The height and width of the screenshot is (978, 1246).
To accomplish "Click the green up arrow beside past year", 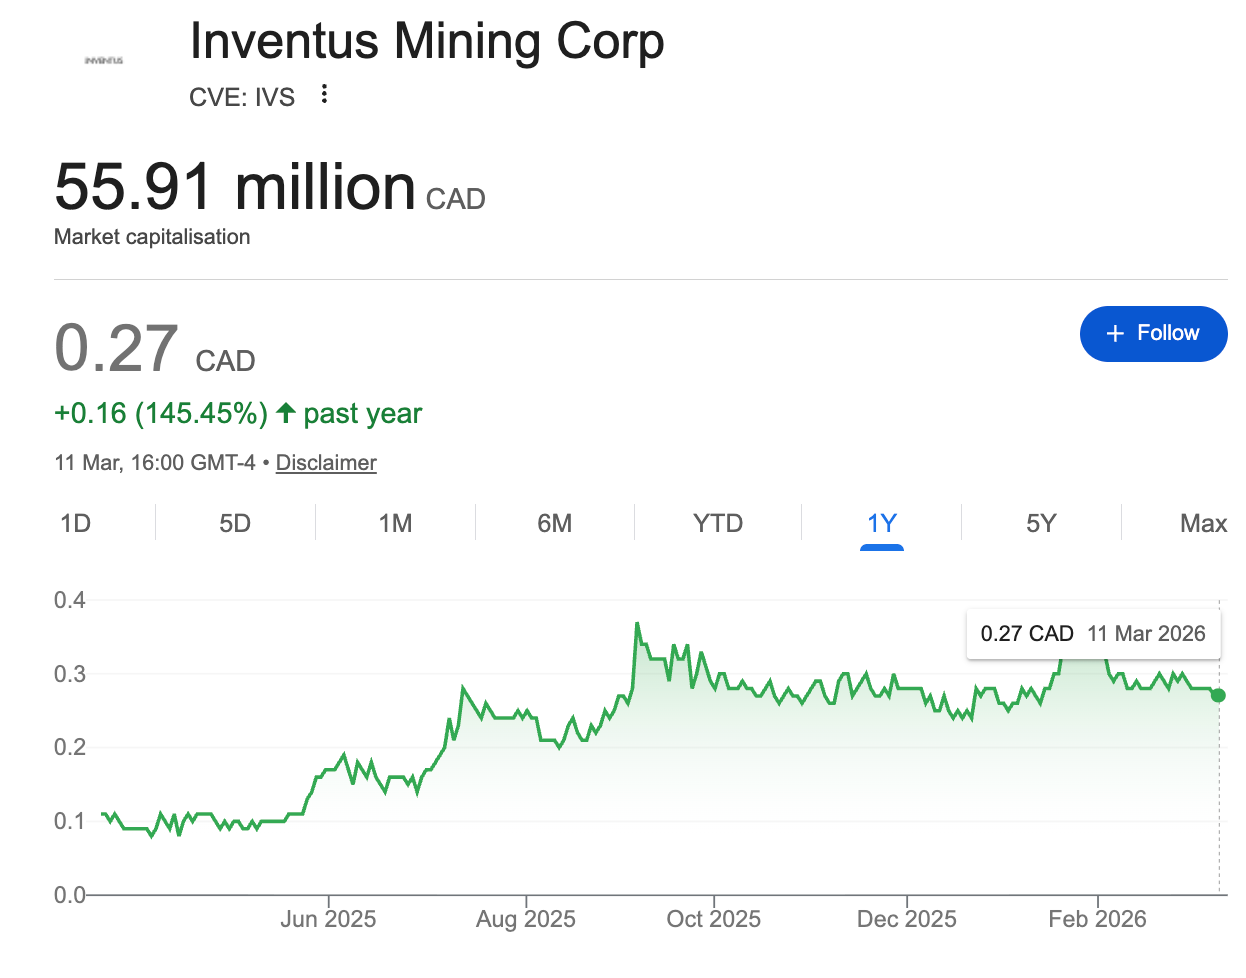I will coord(286,413).
